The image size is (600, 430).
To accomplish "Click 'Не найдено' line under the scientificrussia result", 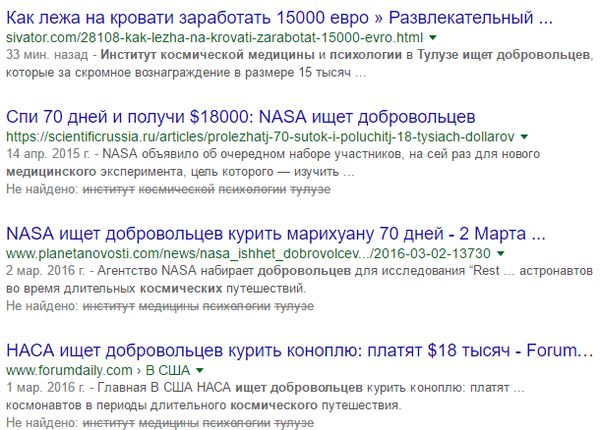I will pyautogui.click(x=41, y=188).
